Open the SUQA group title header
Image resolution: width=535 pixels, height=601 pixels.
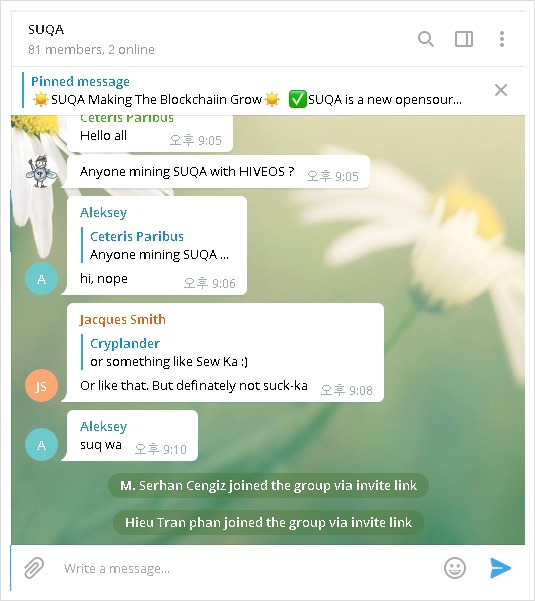[46, 30]
